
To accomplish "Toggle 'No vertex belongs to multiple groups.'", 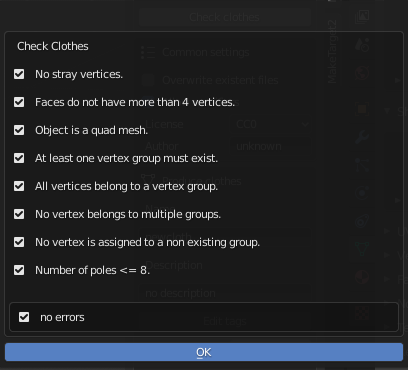I will click(19, 214).
